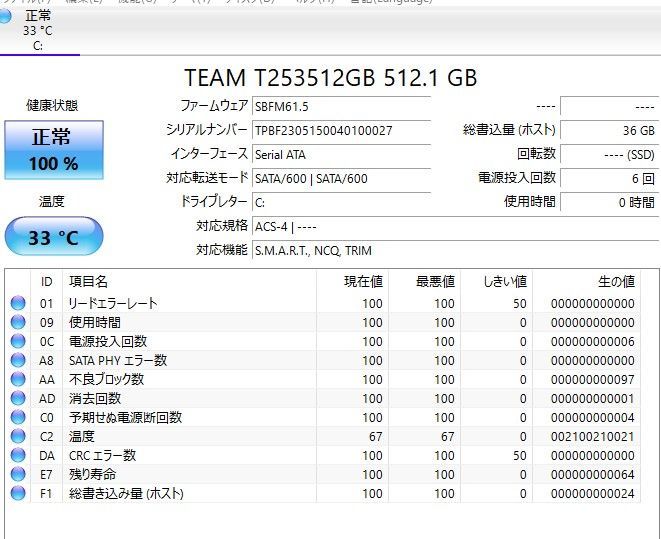This screenshot has width=661, height=539.
Task: Select the 残り寿命 attribute row
Action: (323, 474)
